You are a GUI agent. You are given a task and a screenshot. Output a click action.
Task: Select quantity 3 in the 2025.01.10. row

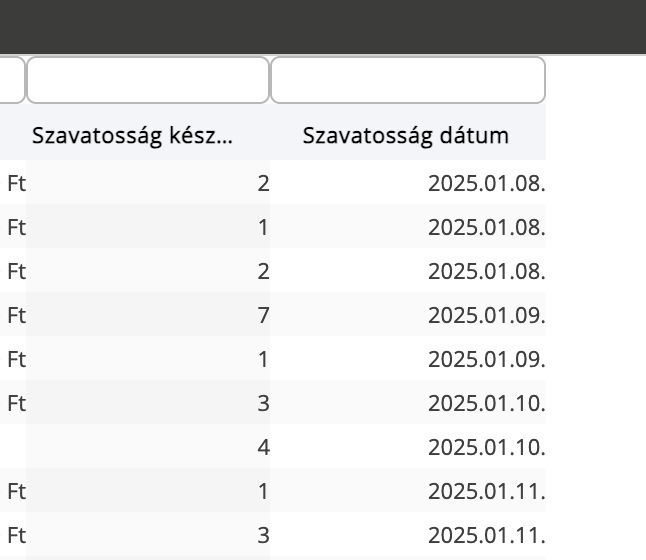click(x=147, y=403)
